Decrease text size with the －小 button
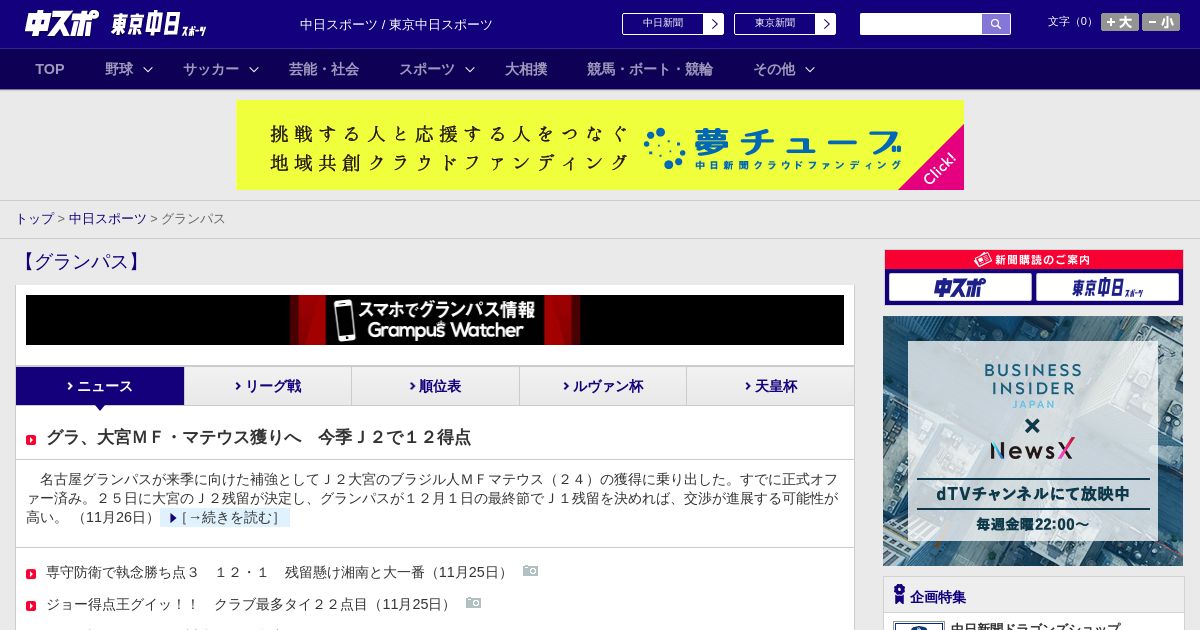This screenshot has height=630, width=1200. pyautogui.click(x=1161, y=22)
